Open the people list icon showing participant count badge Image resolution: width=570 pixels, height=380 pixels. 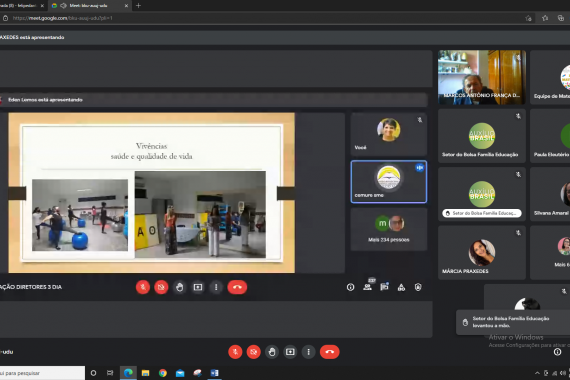point(368,287)
